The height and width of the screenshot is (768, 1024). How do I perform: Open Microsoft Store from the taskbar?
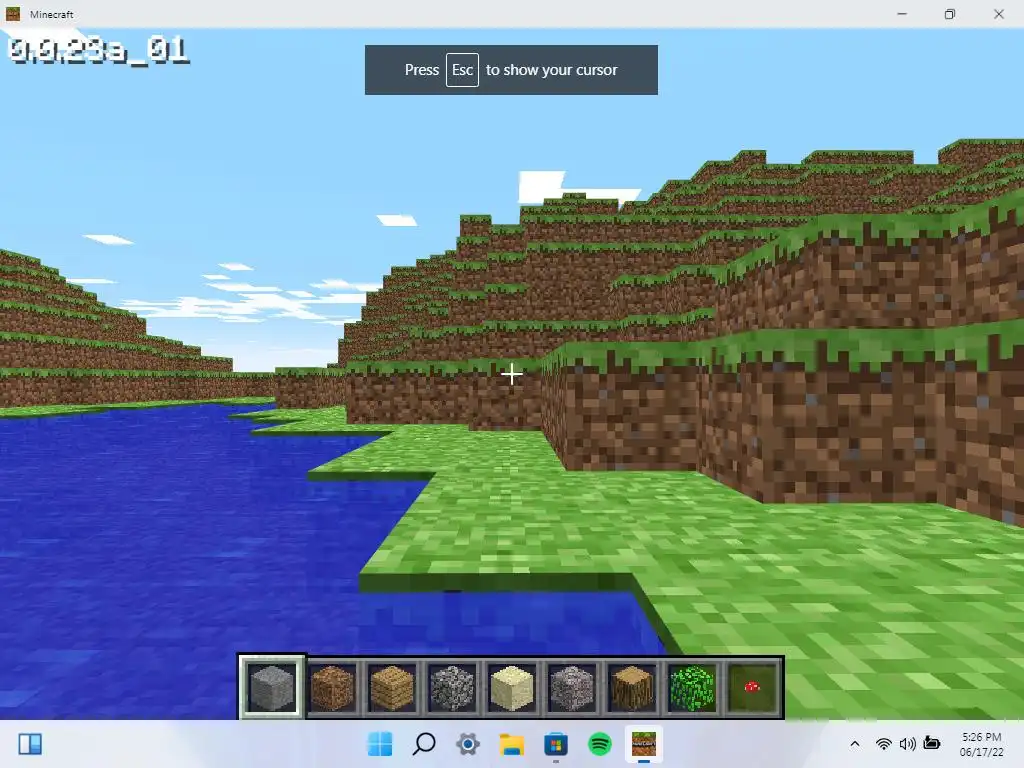(x=556, y=744)
